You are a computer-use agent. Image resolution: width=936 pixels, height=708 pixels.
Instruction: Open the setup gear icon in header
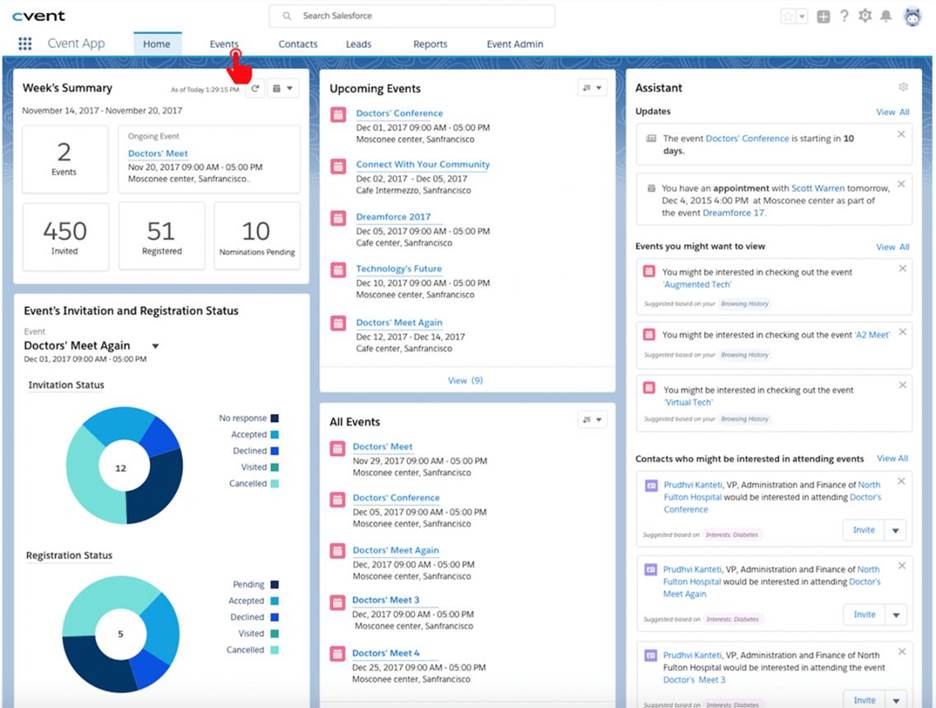[x=864, y=16]
